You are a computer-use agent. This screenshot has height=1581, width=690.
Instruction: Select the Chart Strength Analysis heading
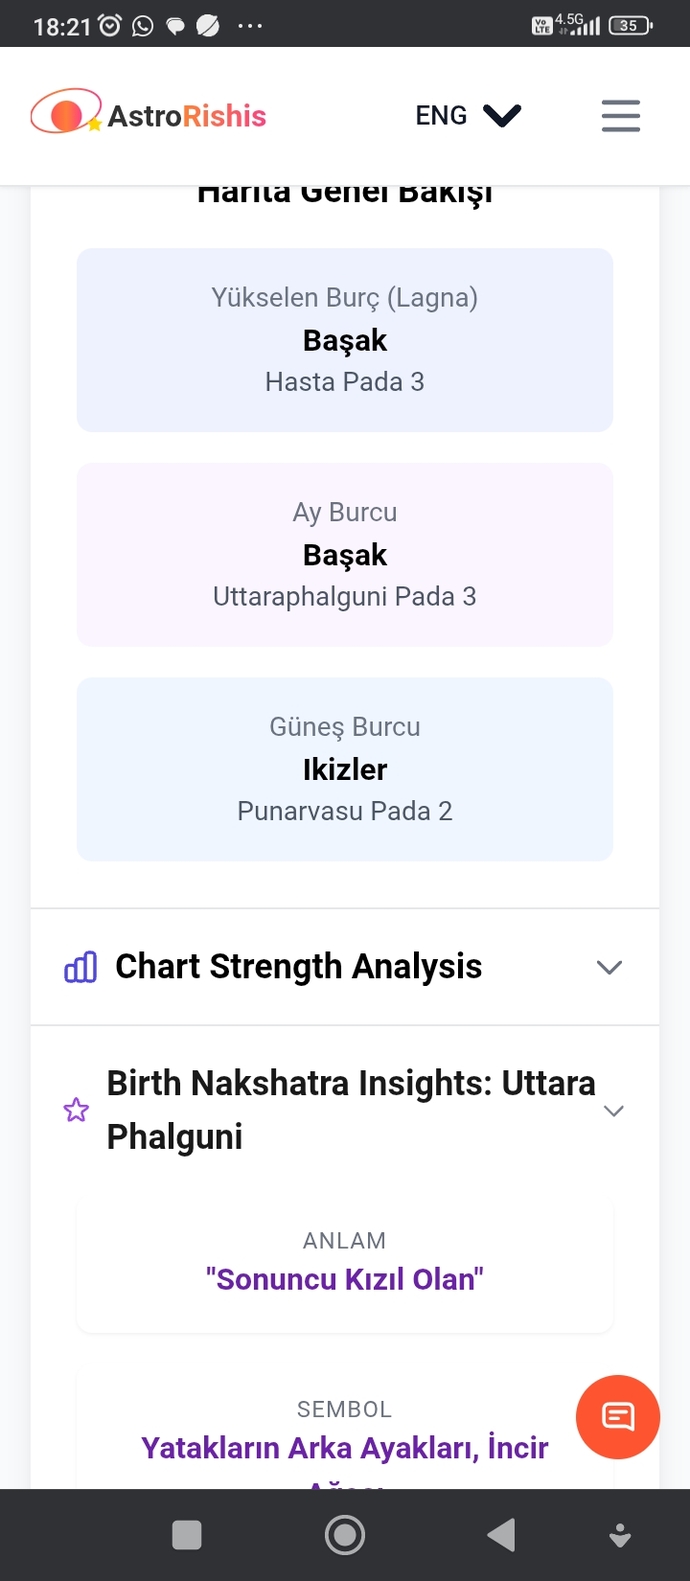click(x=299, y=966)
